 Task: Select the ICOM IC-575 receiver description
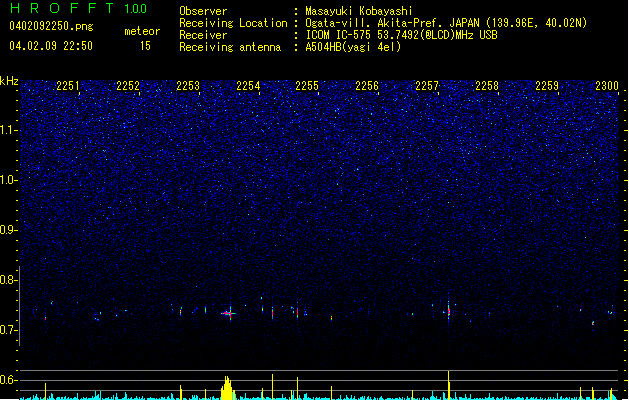click(401, 35)
